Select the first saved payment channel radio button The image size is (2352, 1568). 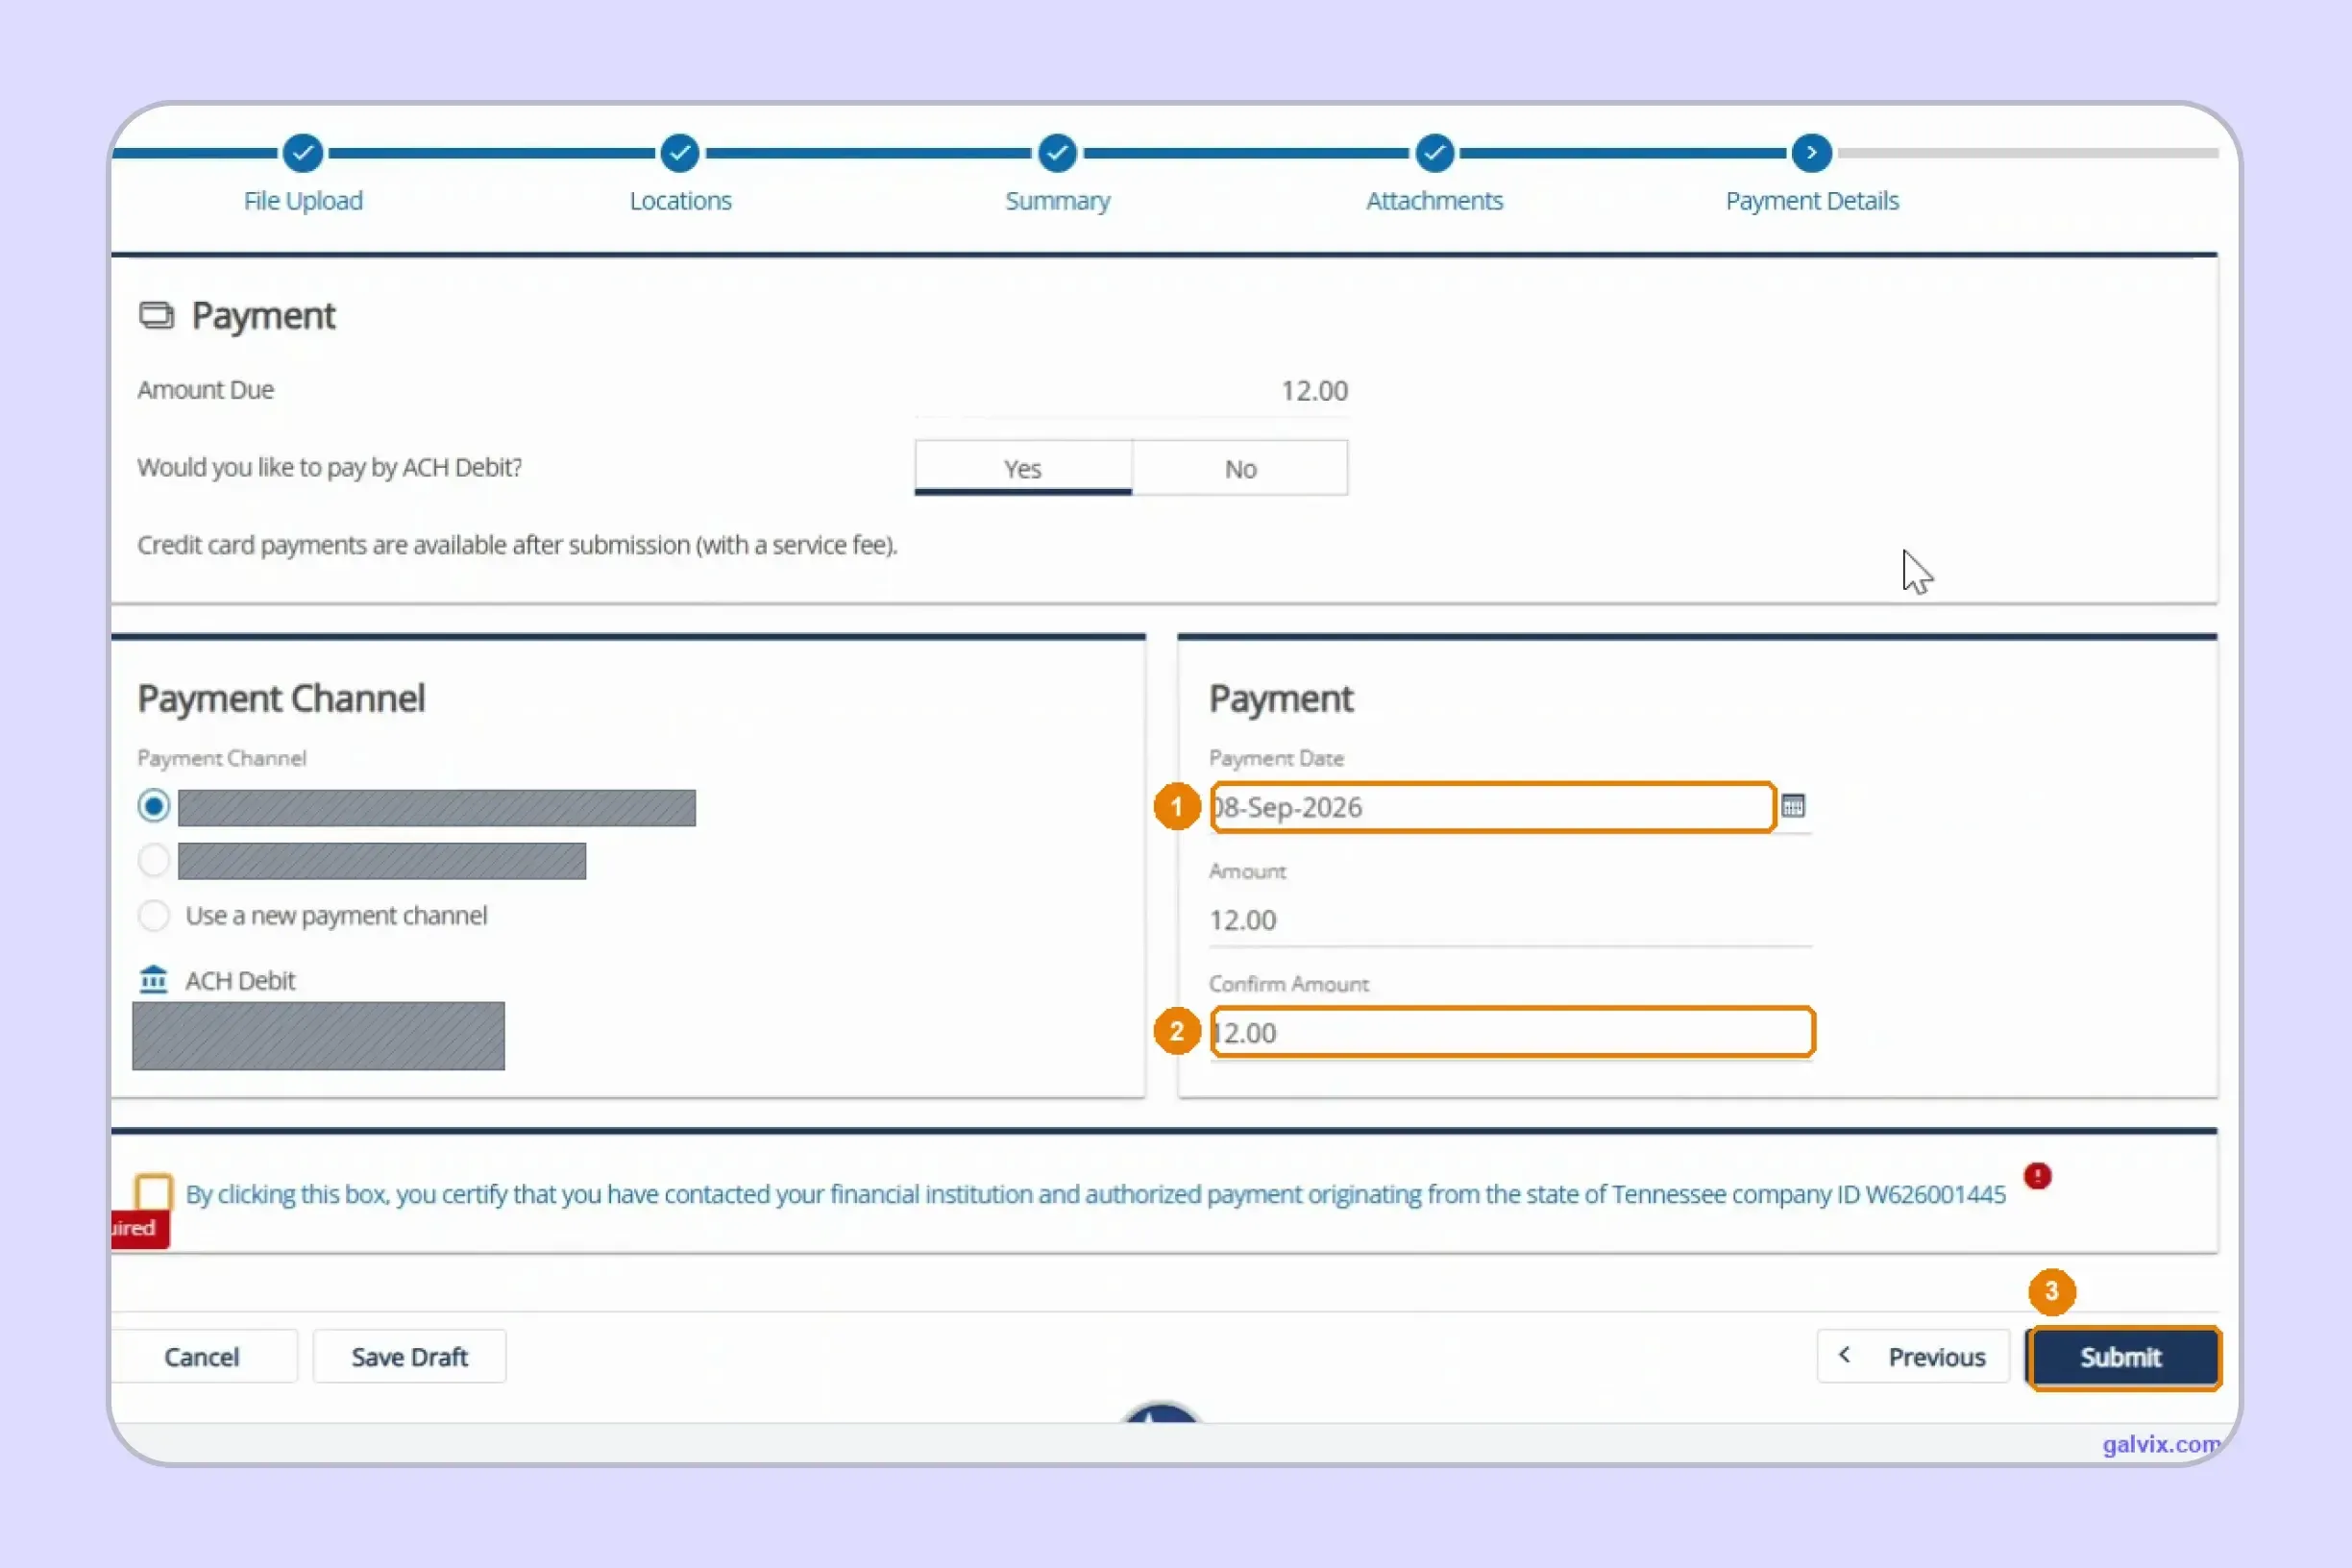tap(153, 806)
